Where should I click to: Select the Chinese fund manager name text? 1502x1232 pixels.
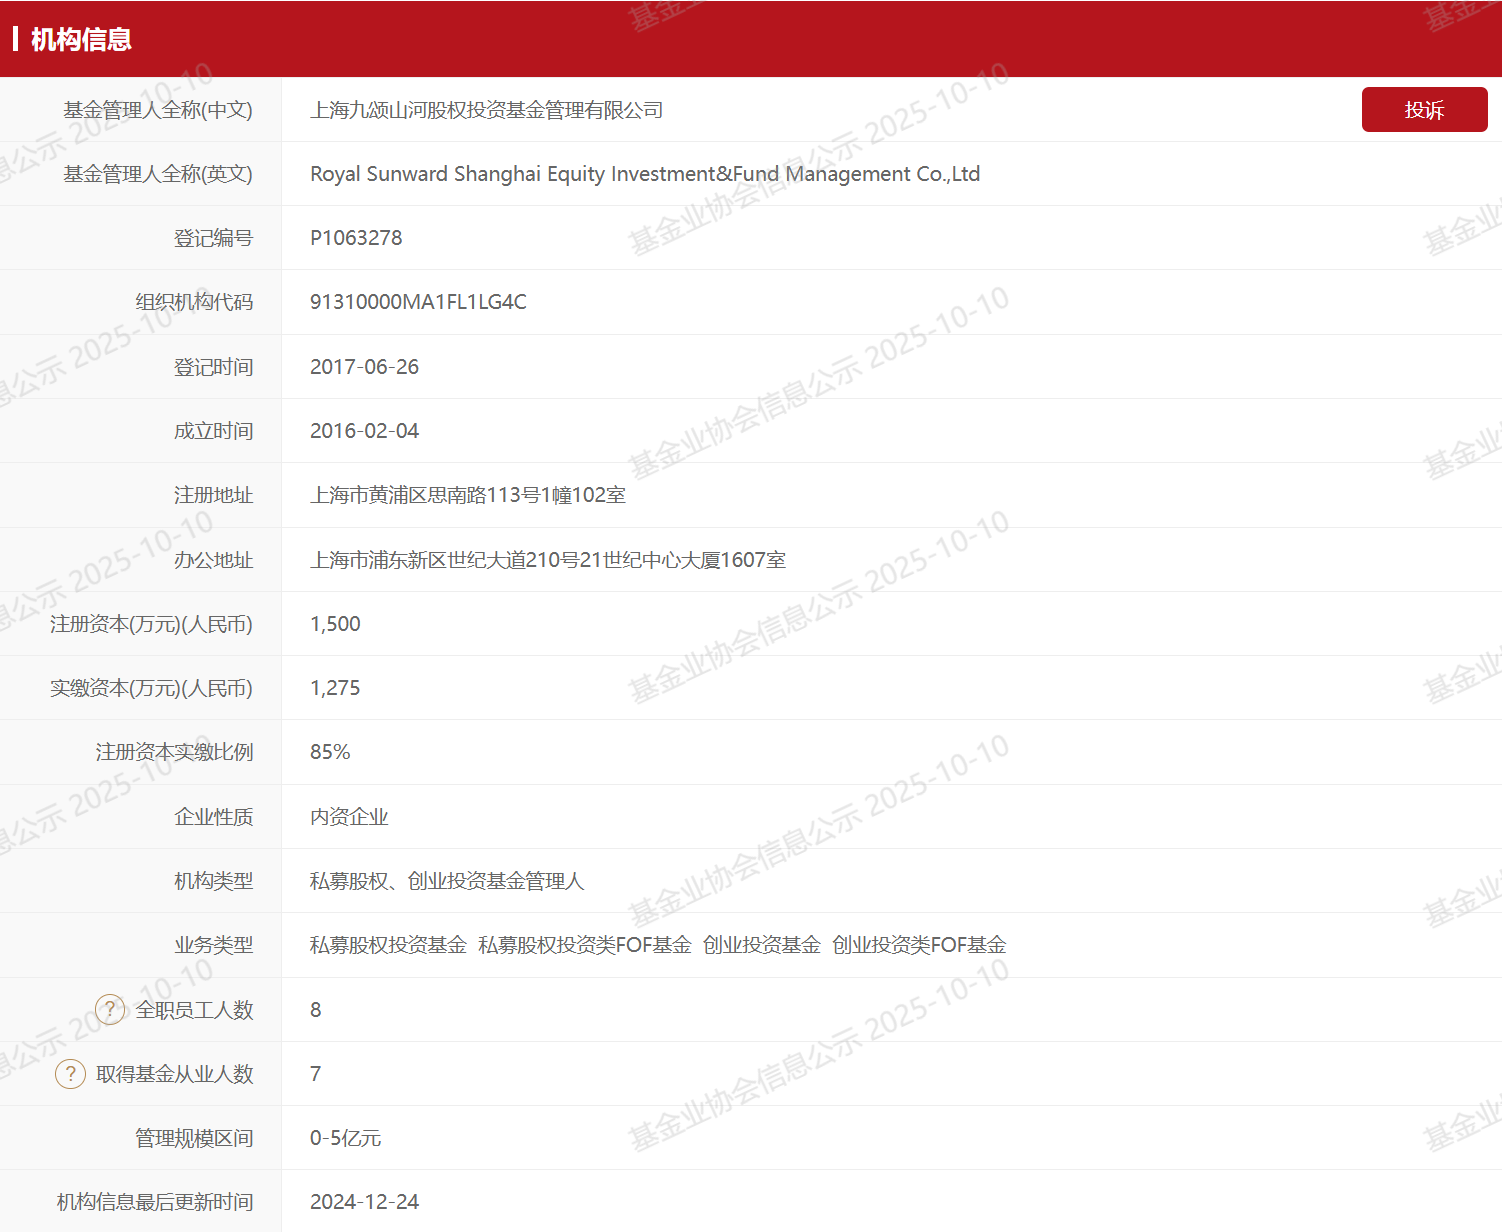(486, 110)
